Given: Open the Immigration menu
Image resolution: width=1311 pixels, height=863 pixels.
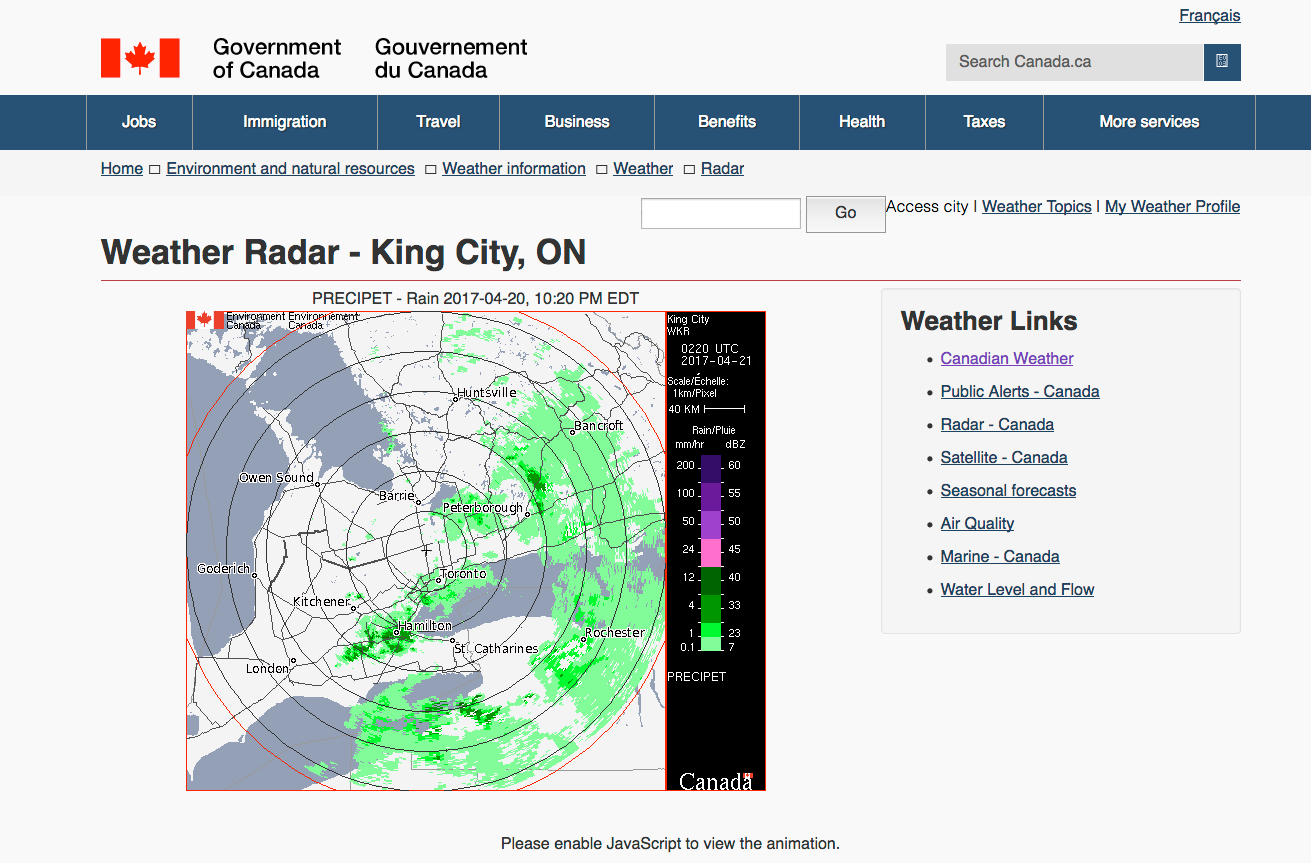Looking at the screenshot, I should pos(284,122).
